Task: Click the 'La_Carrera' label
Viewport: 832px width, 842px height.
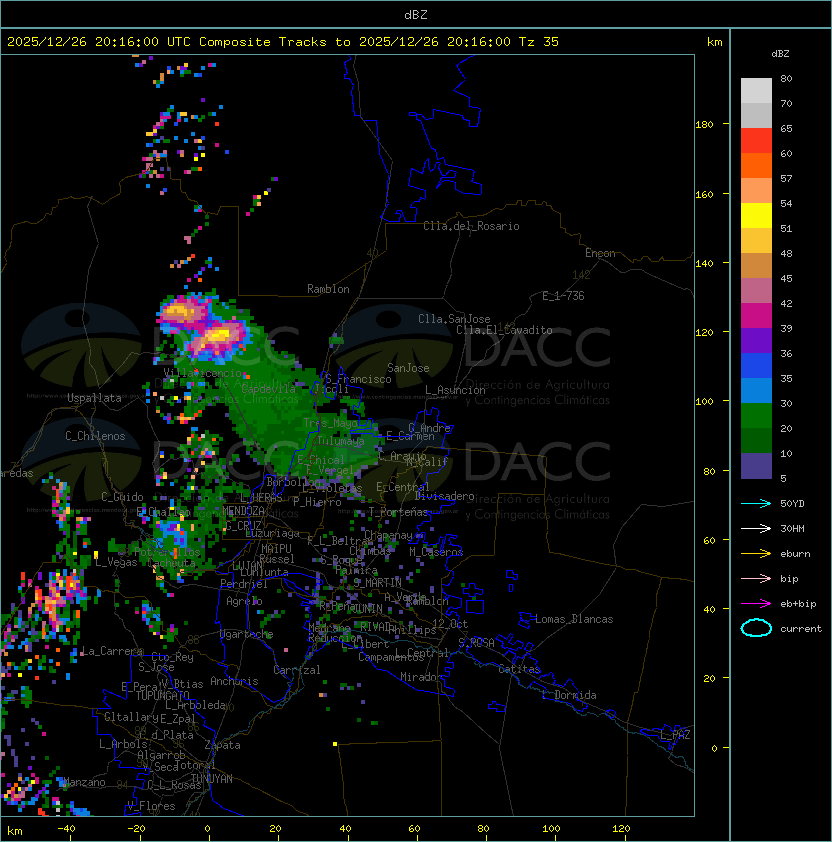Action: click(112, 651)
